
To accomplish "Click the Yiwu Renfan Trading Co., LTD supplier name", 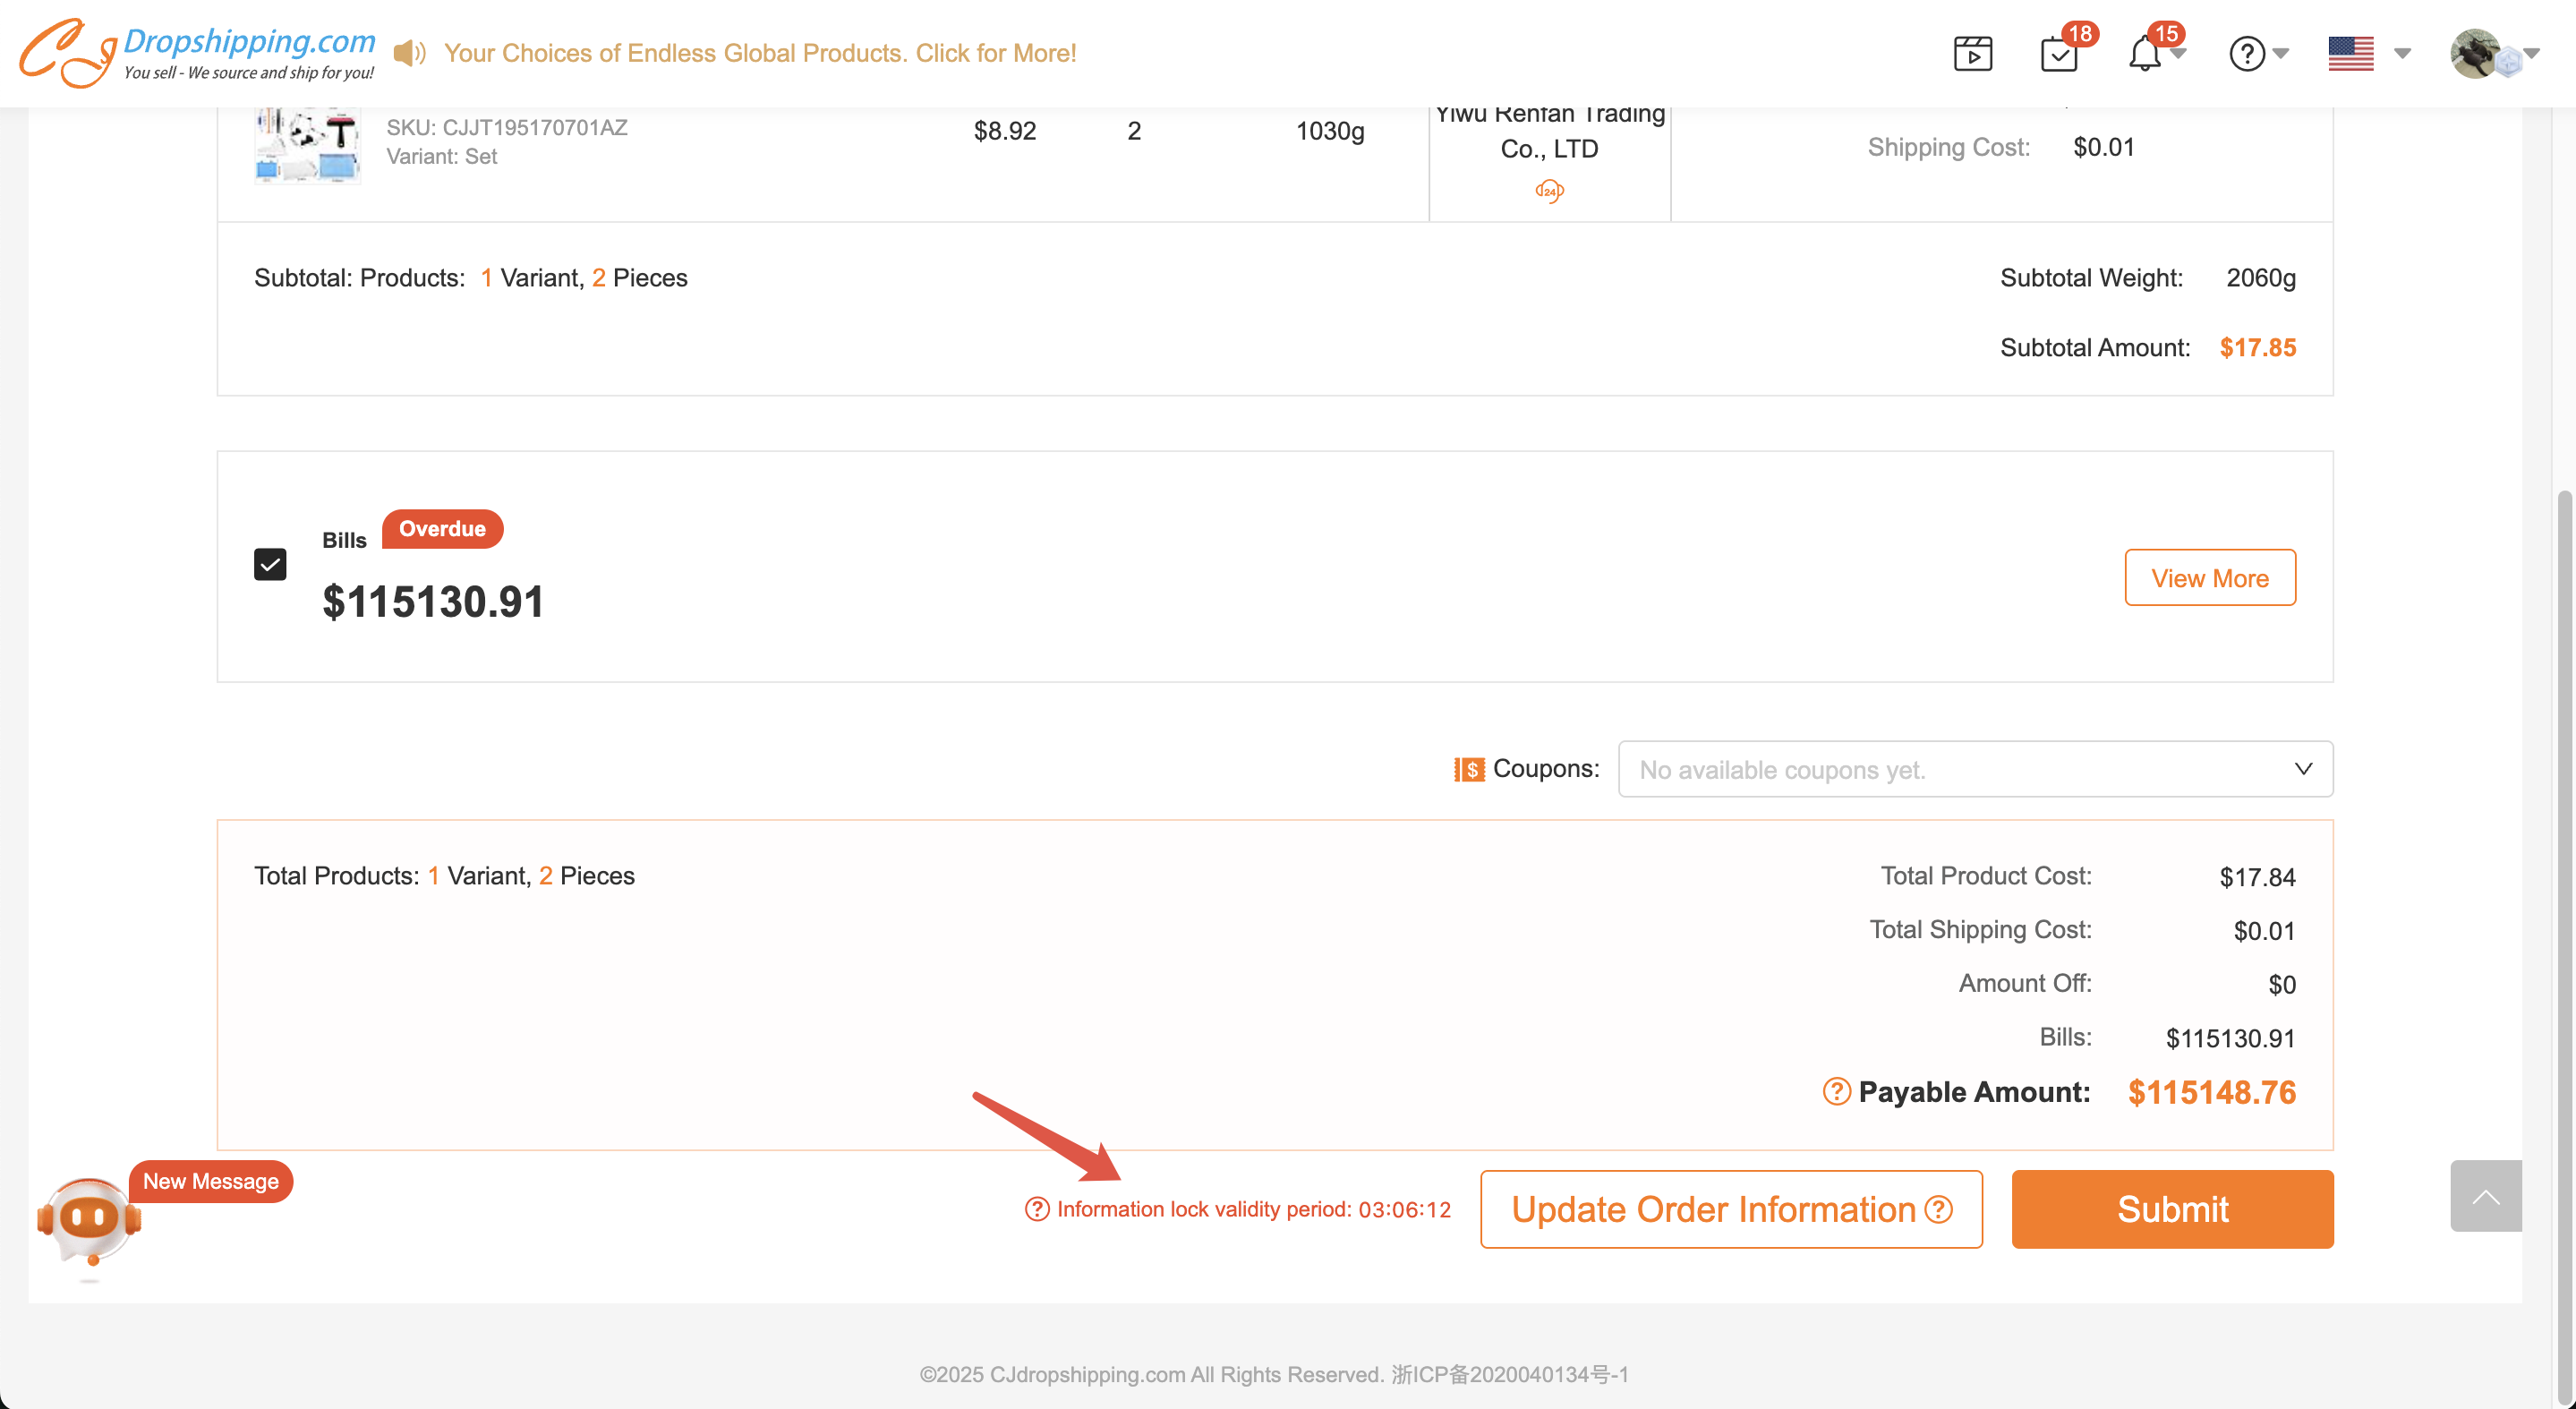I will [1549, 131].
